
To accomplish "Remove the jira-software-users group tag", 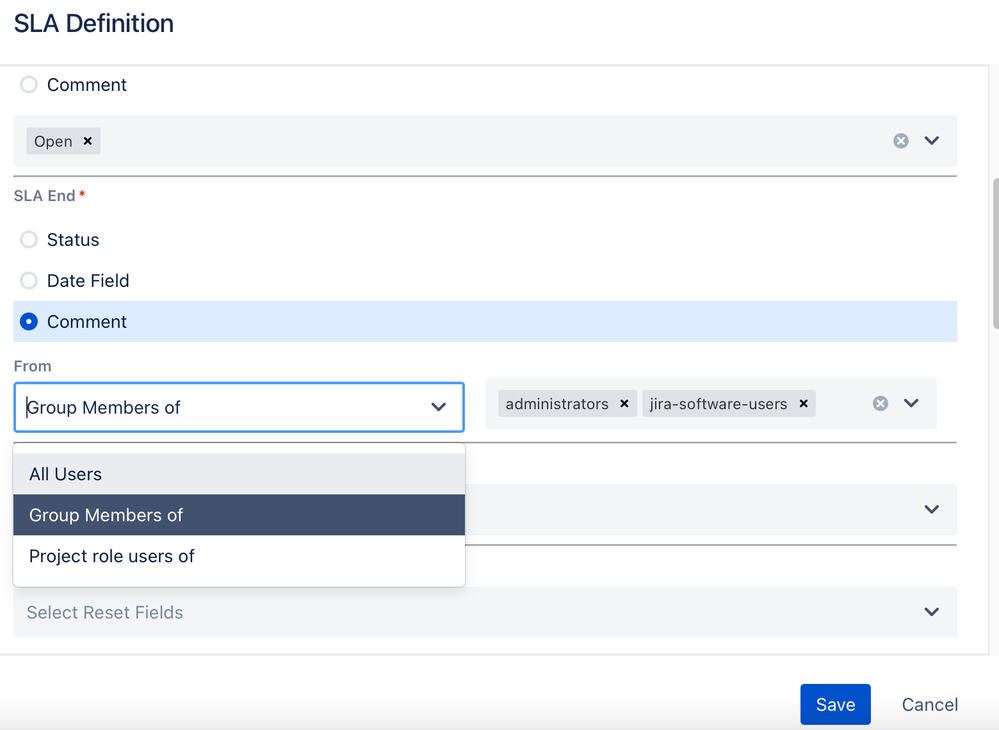I will click(803, 404).
